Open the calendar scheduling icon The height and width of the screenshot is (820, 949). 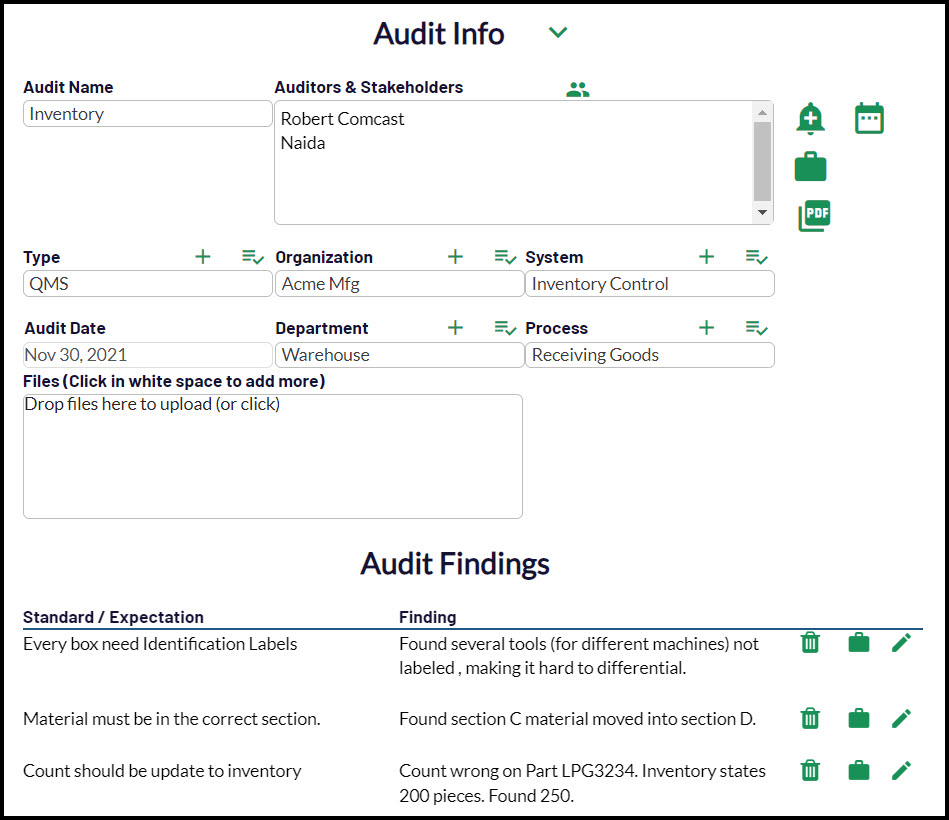(869, 118)
